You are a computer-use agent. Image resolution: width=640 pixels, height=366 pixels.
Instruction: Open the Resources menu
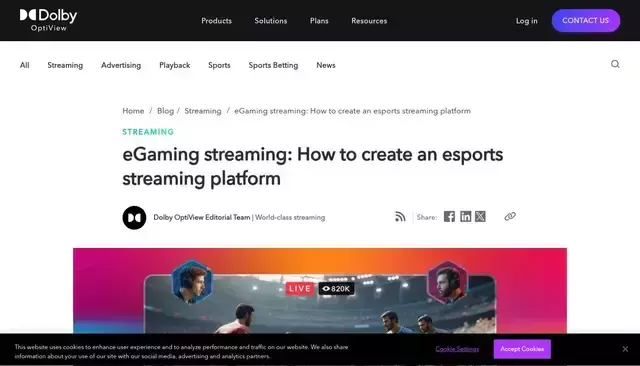369,21
